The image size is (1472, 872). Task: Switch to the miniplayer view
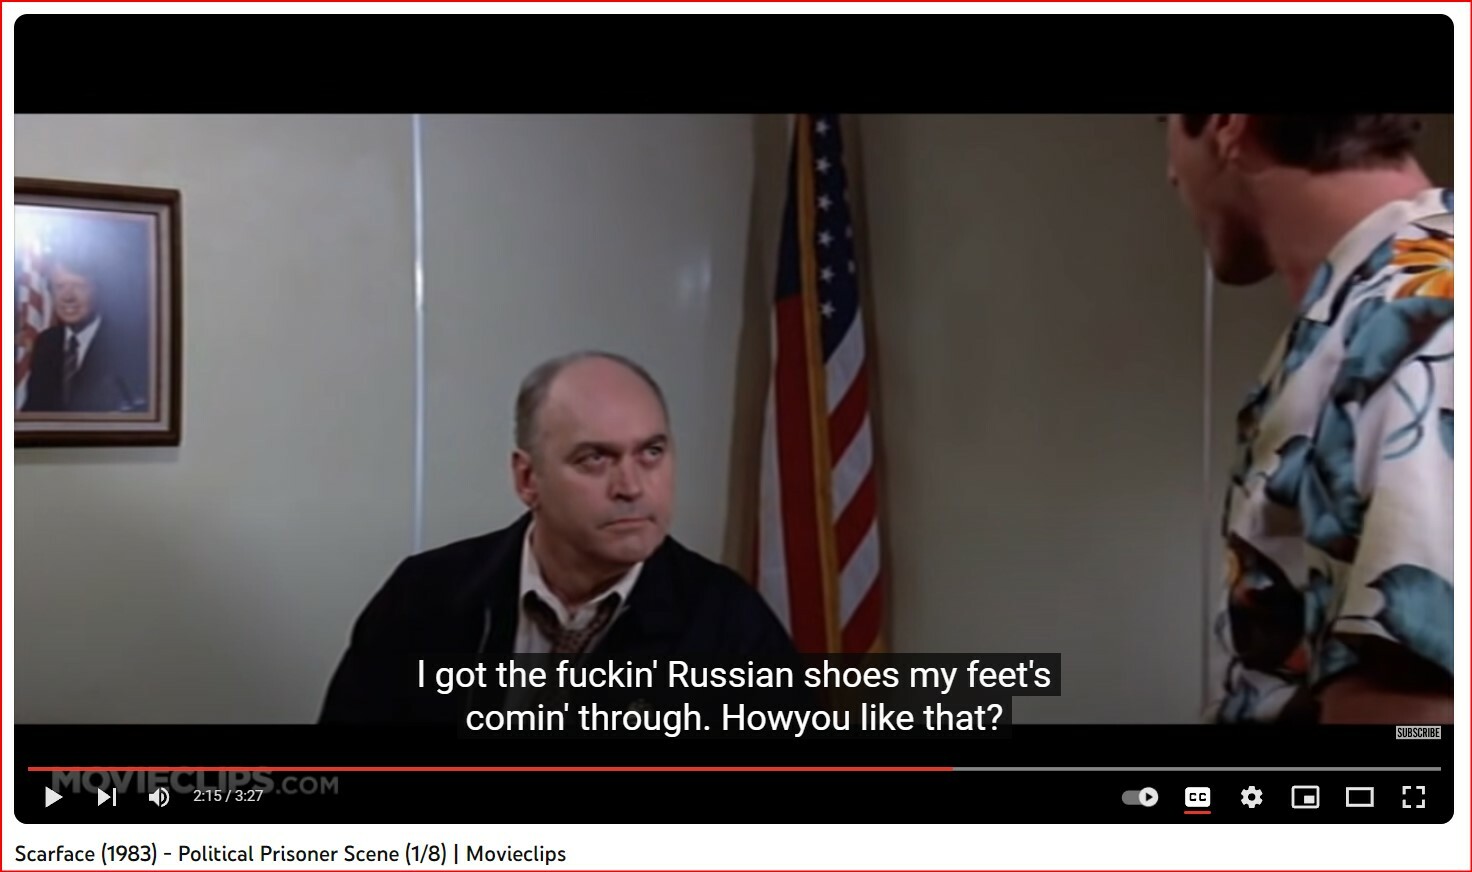tap(1305, 797)
